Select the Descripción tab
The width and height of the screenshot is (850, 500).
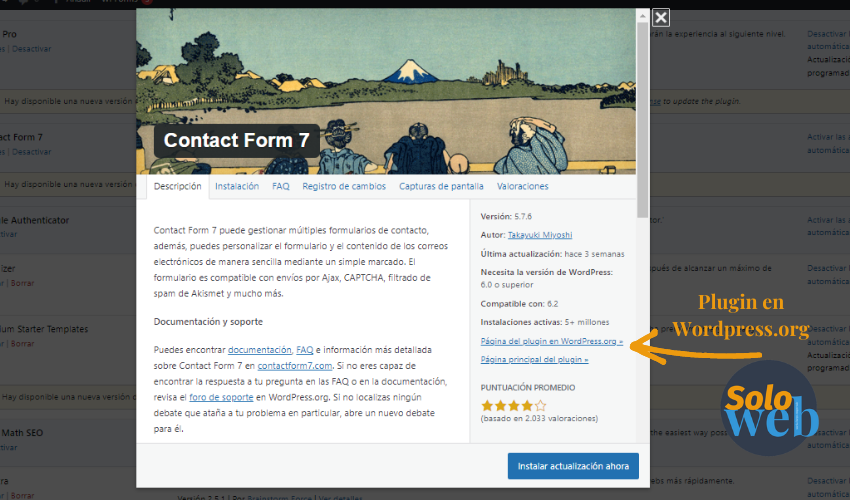(178, 186)
